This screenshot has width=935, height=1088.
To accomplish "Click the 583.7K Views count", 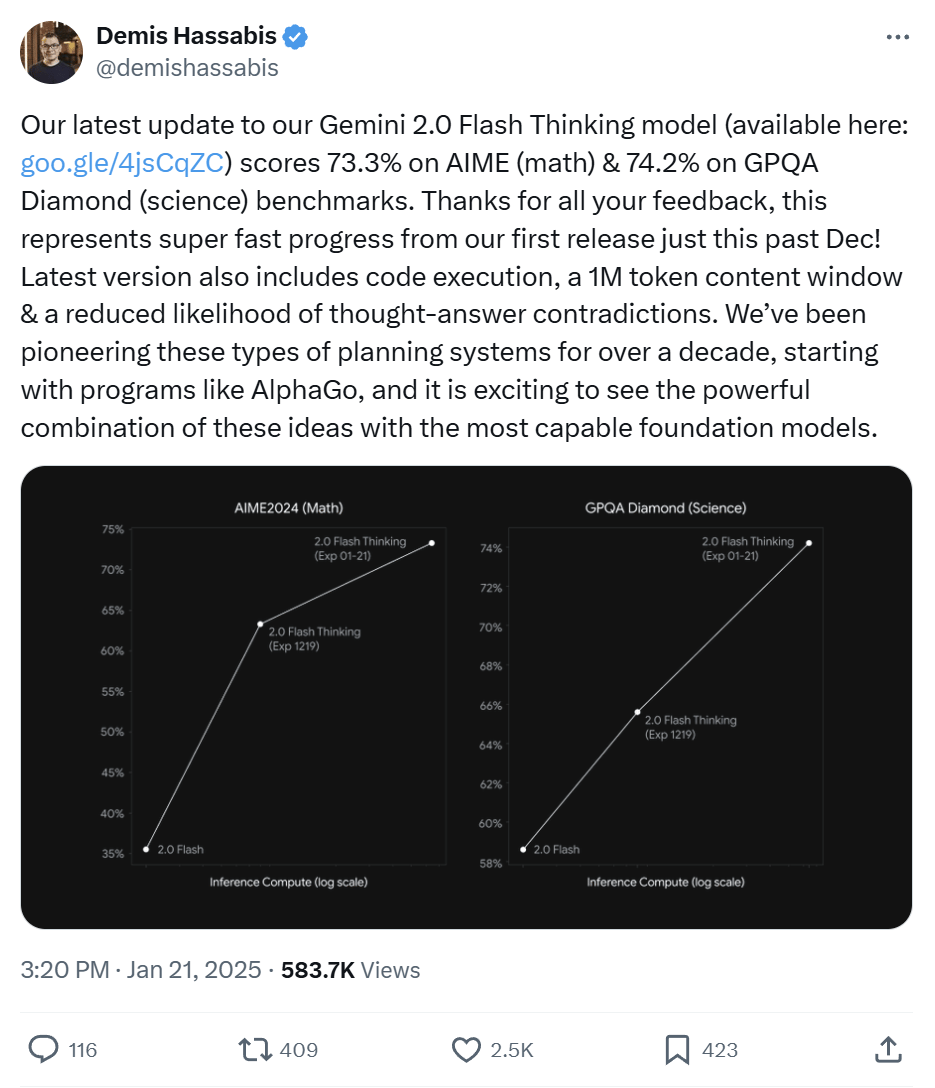I will tap(350, 969).
